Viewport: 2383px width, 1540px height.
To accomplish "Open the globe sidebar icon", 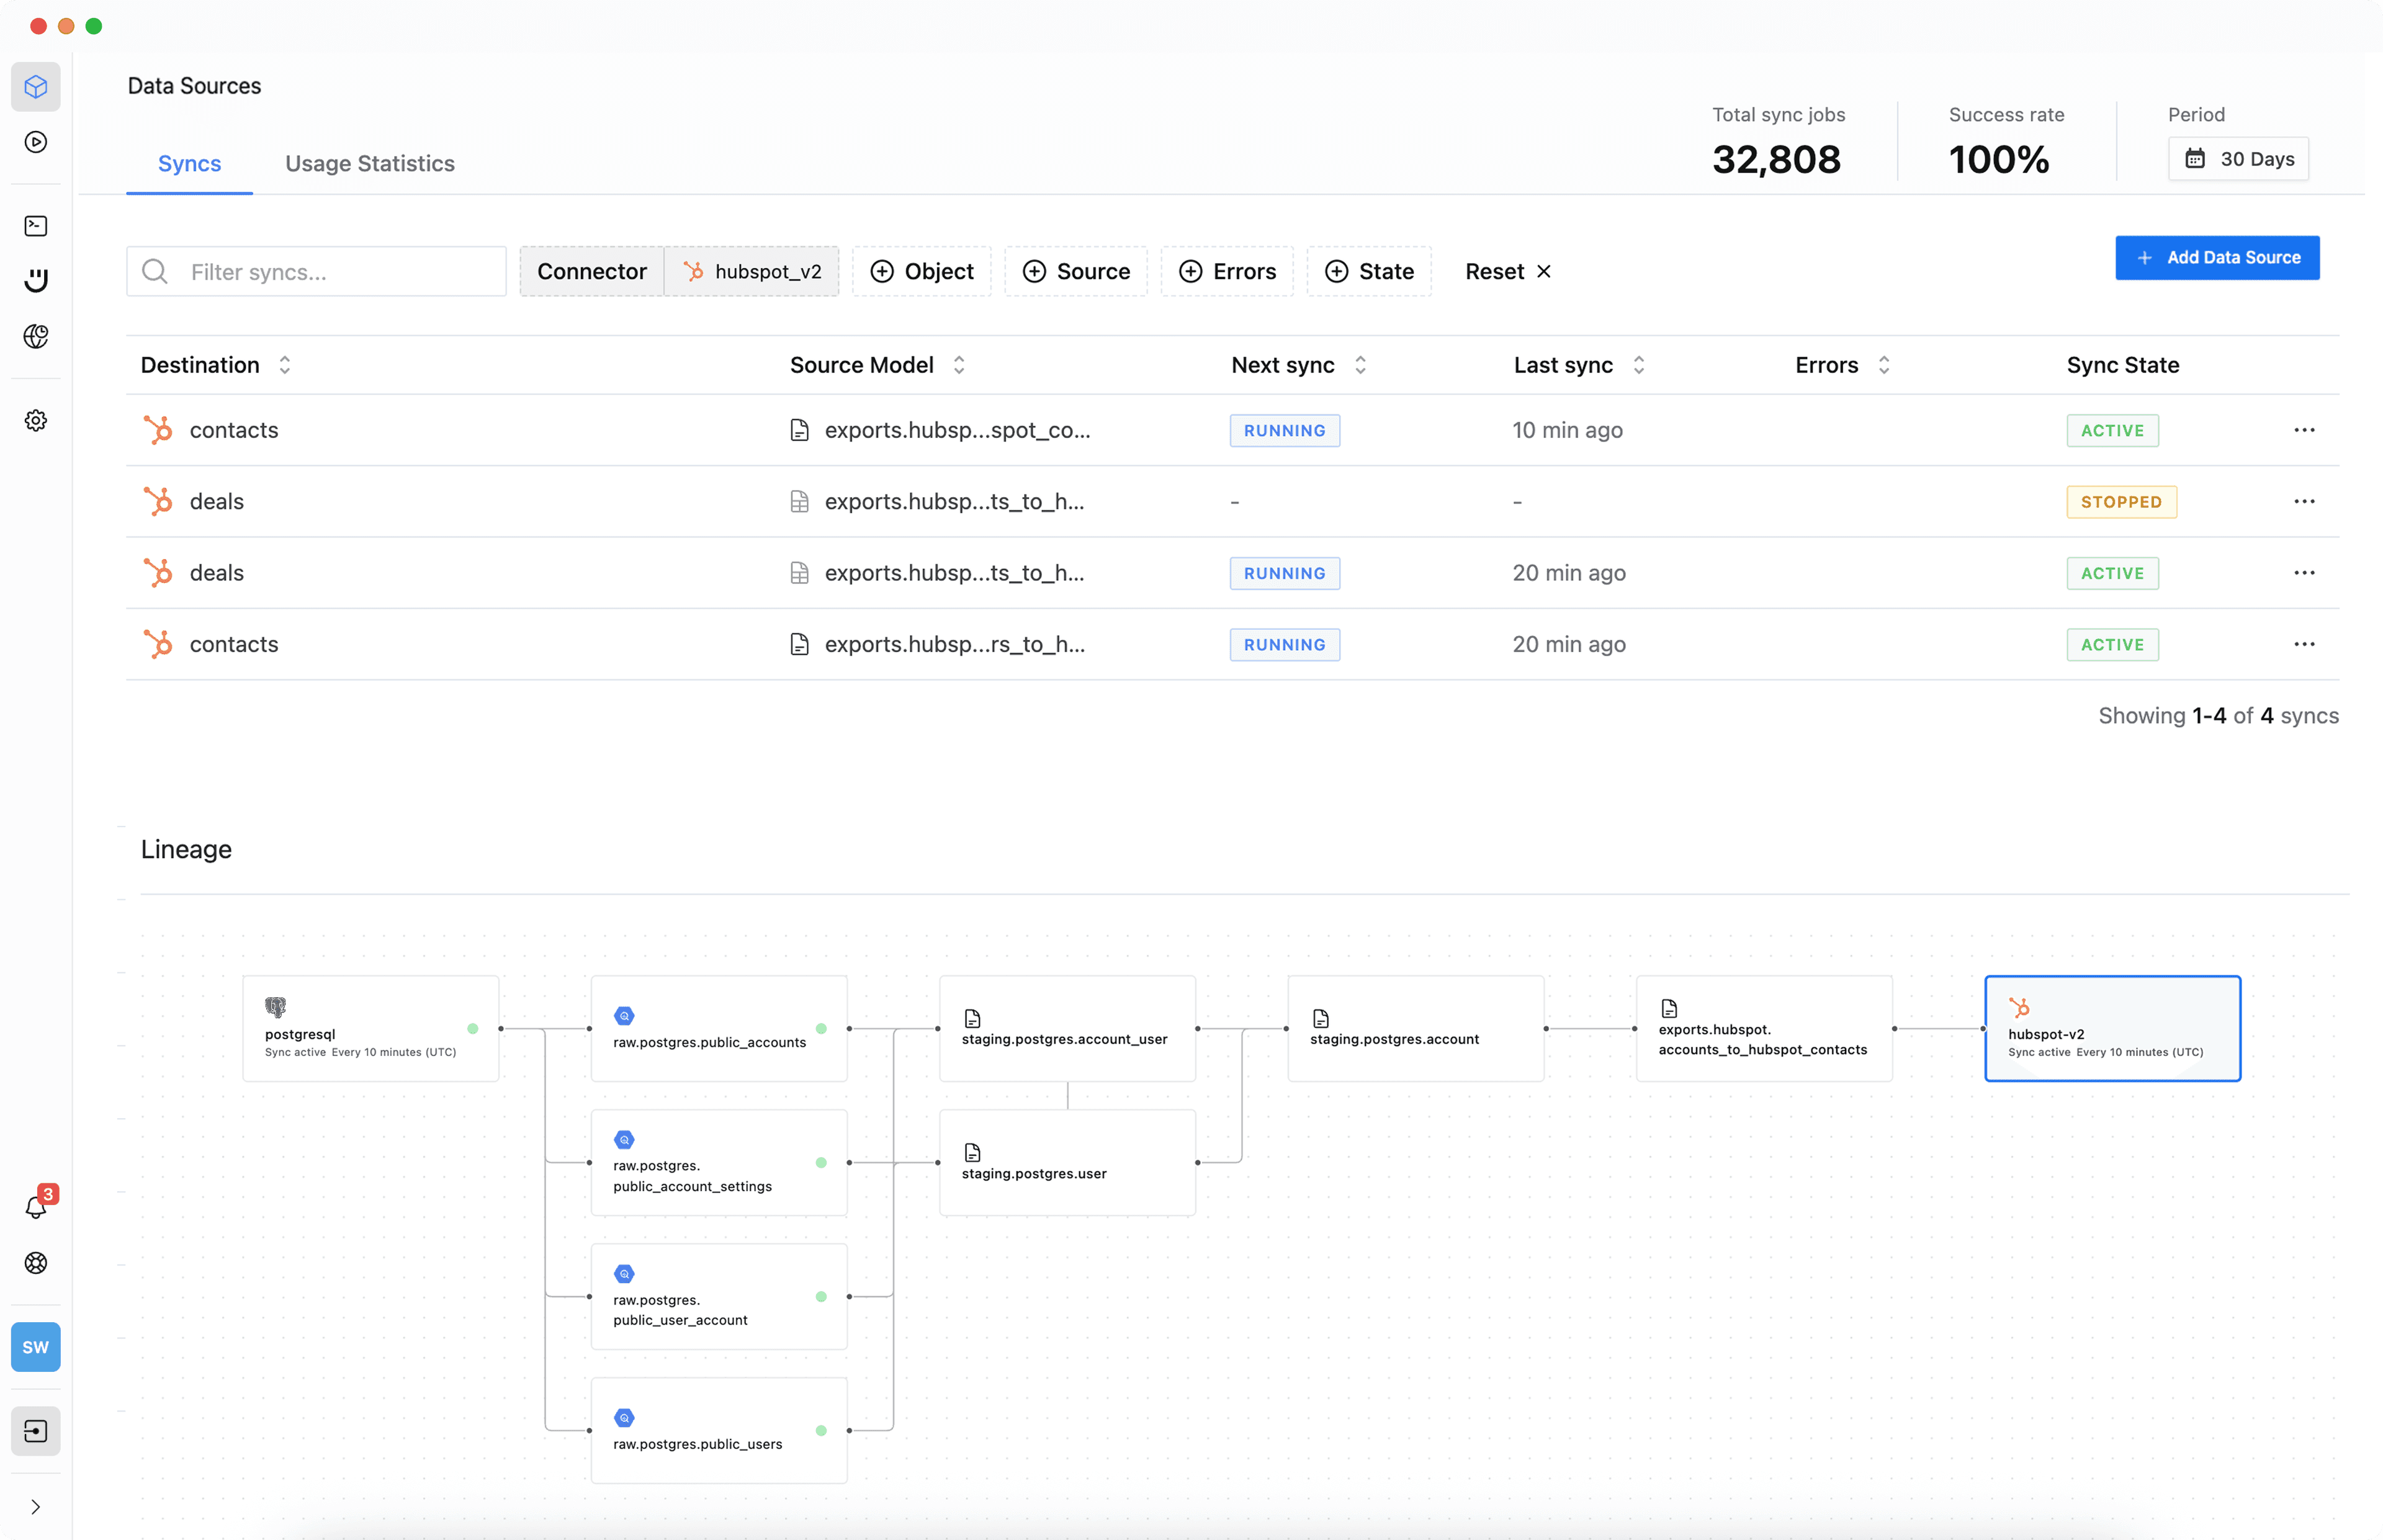I will coord(36,336).
